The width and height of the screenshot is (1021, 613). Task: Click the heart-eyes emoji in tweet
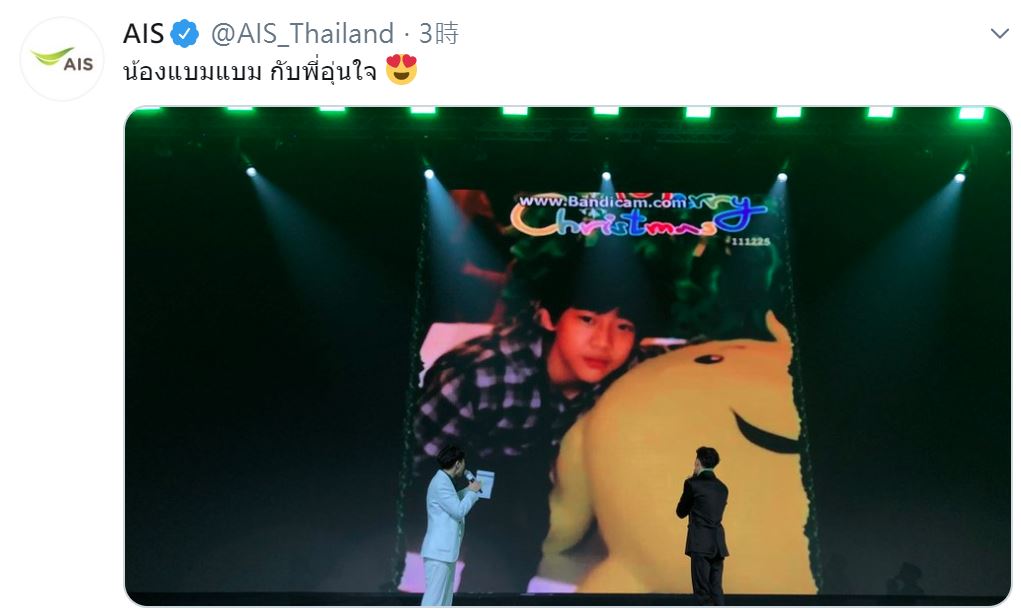pyautogui.click(x=401, y=70)
